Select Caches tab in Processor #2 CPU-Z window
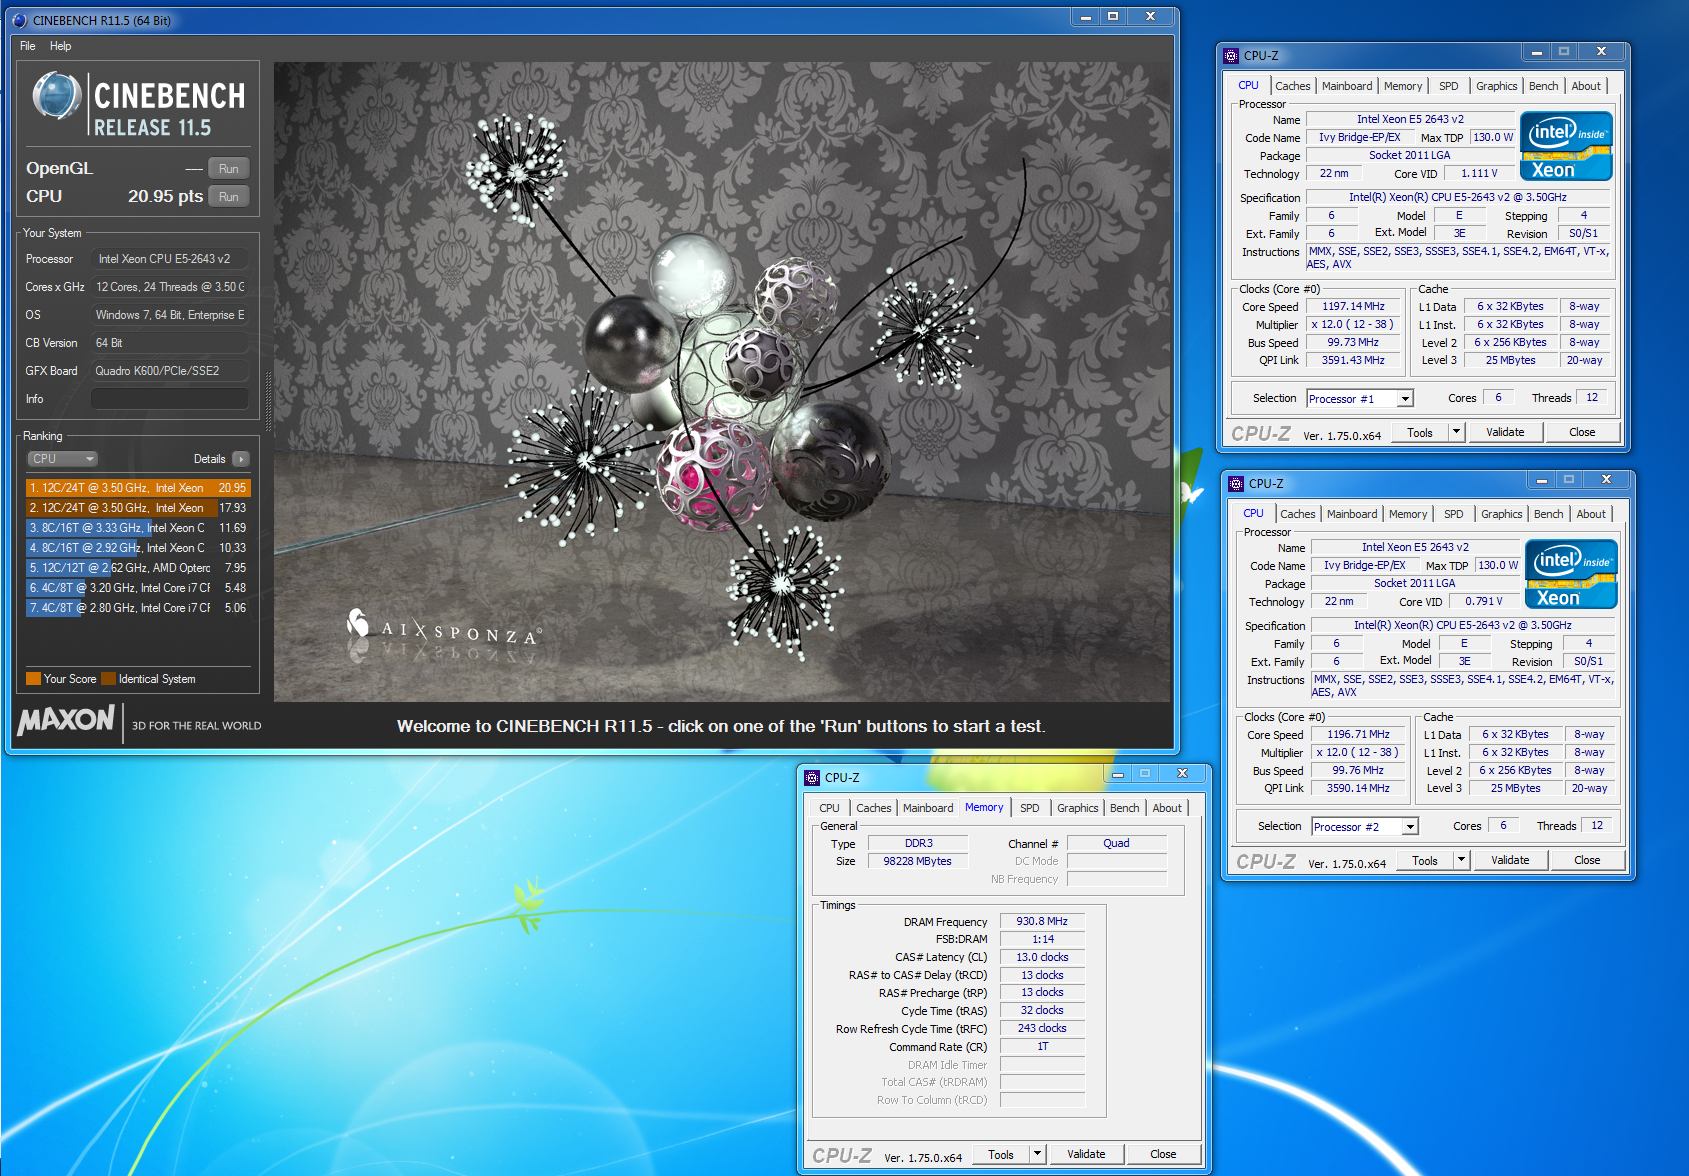This screenshot has height=1176, width=1689. [x=1298, y=514]
